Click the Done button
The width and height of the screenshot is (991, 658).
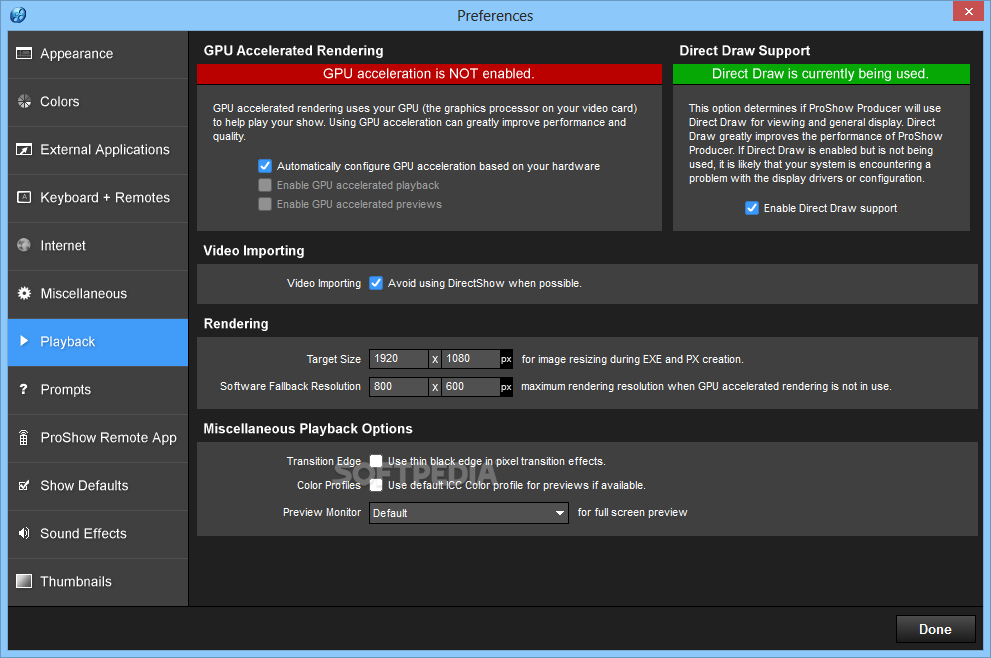coord(935,630)
